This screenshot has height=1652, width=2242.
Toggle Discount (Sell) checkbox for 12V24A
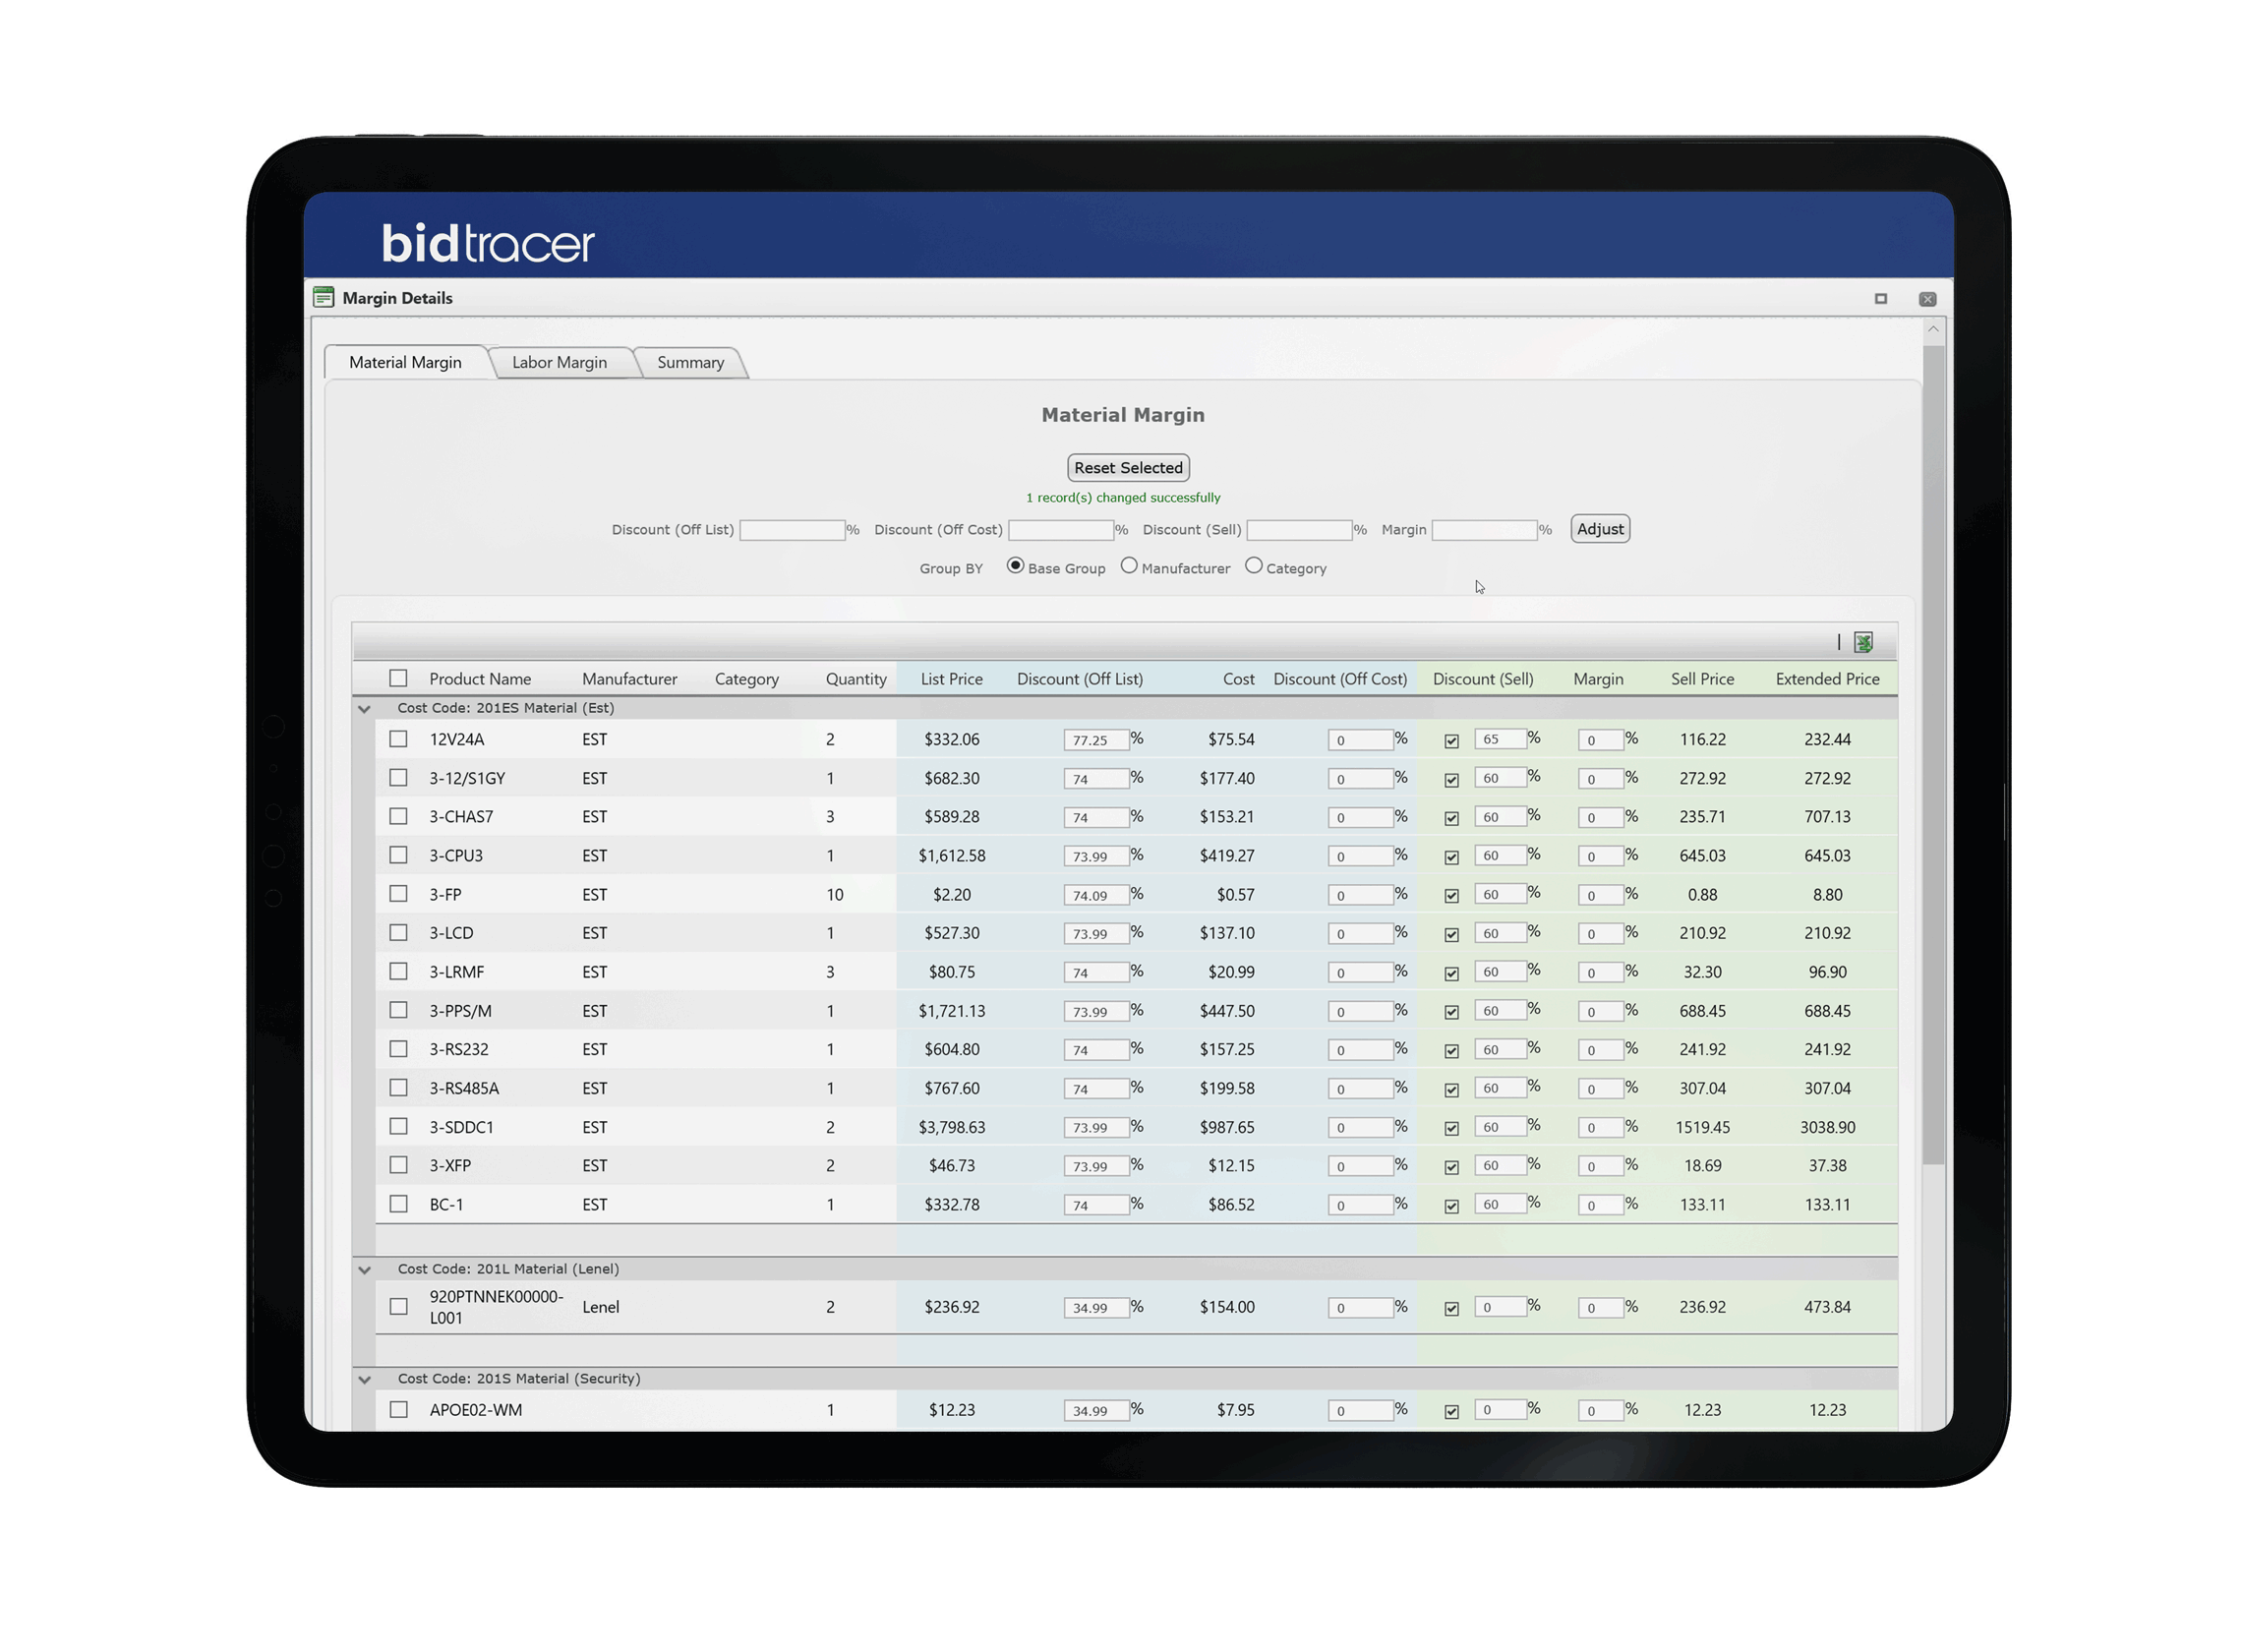[x=1451, y=741]
